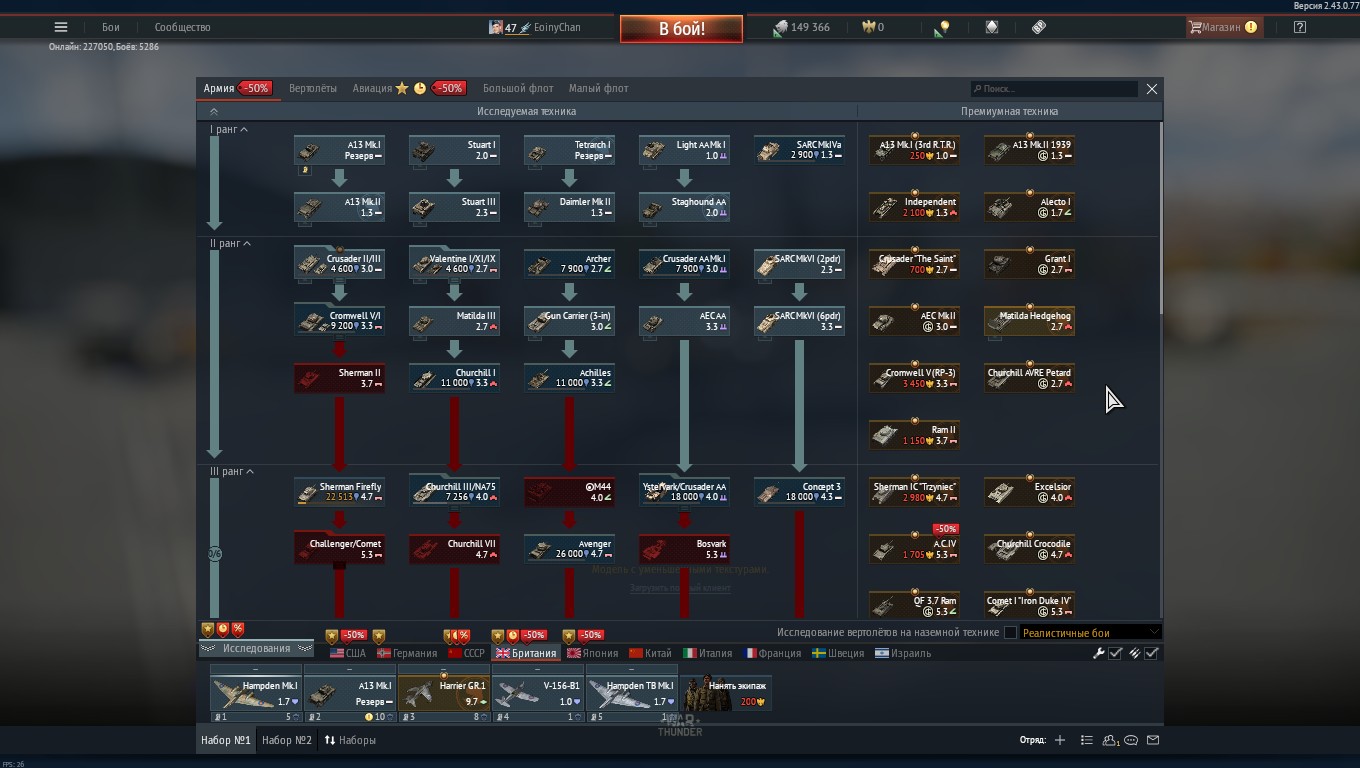Toggle auto-refill checkbox beside ammo icon

click(x=1152, y=653)
